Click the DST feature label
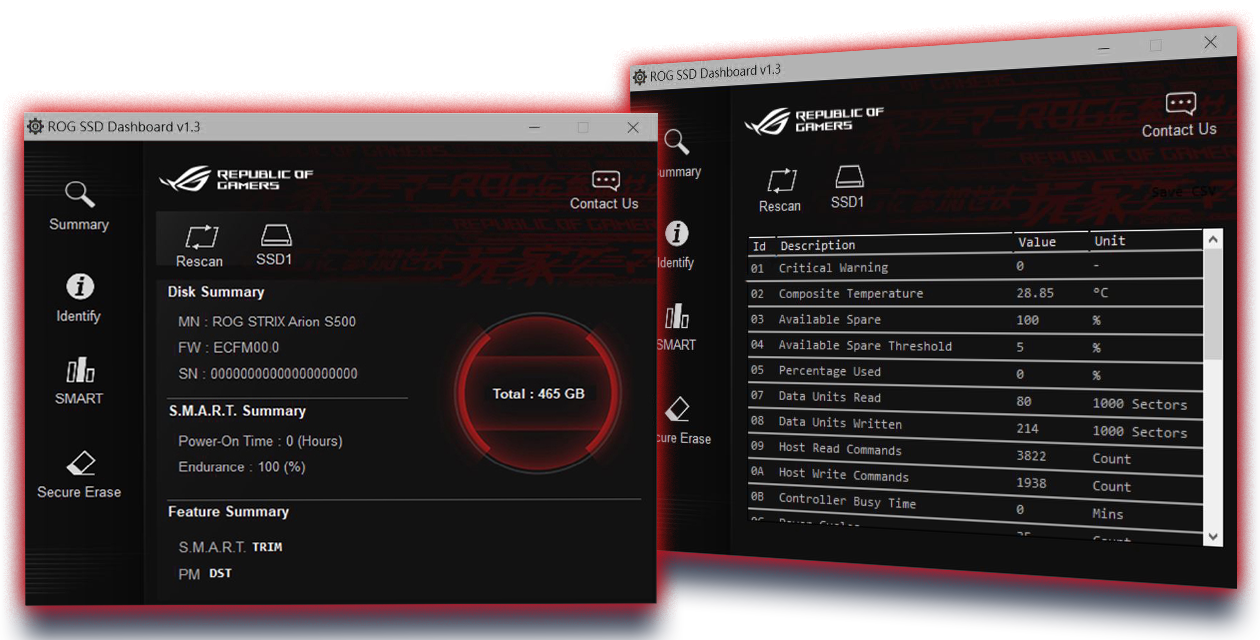1260x640 pixels. coord(220,574)
